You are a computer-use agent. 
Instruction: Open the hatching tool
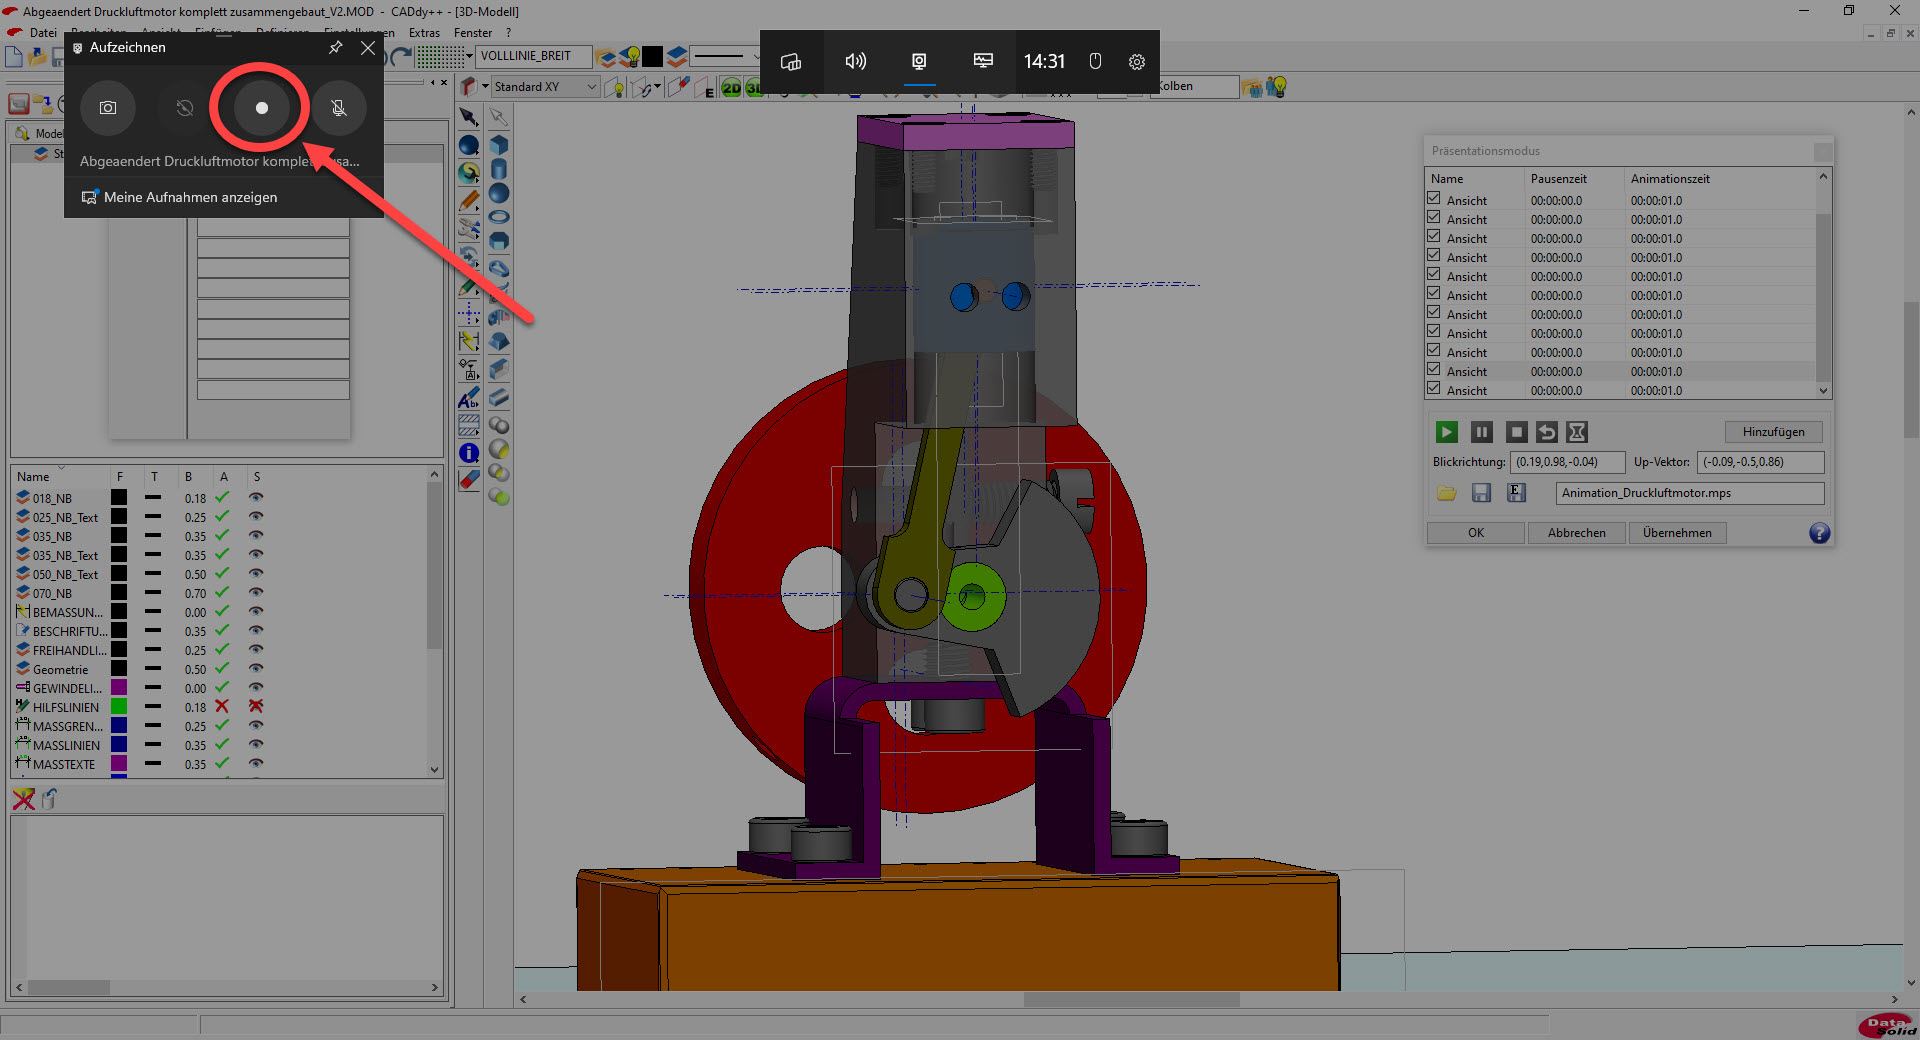tap(468, 426)
